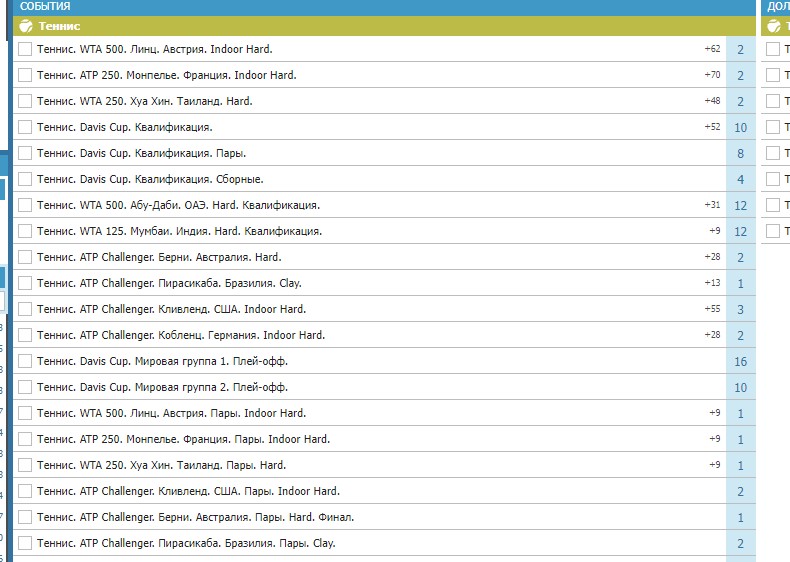Image resolution: width=790 pixels, height=562 pixels.
Task: Enable checkbox for Davis Cup Квалификация
Action: pyautogui.click(x=25, y=127)
